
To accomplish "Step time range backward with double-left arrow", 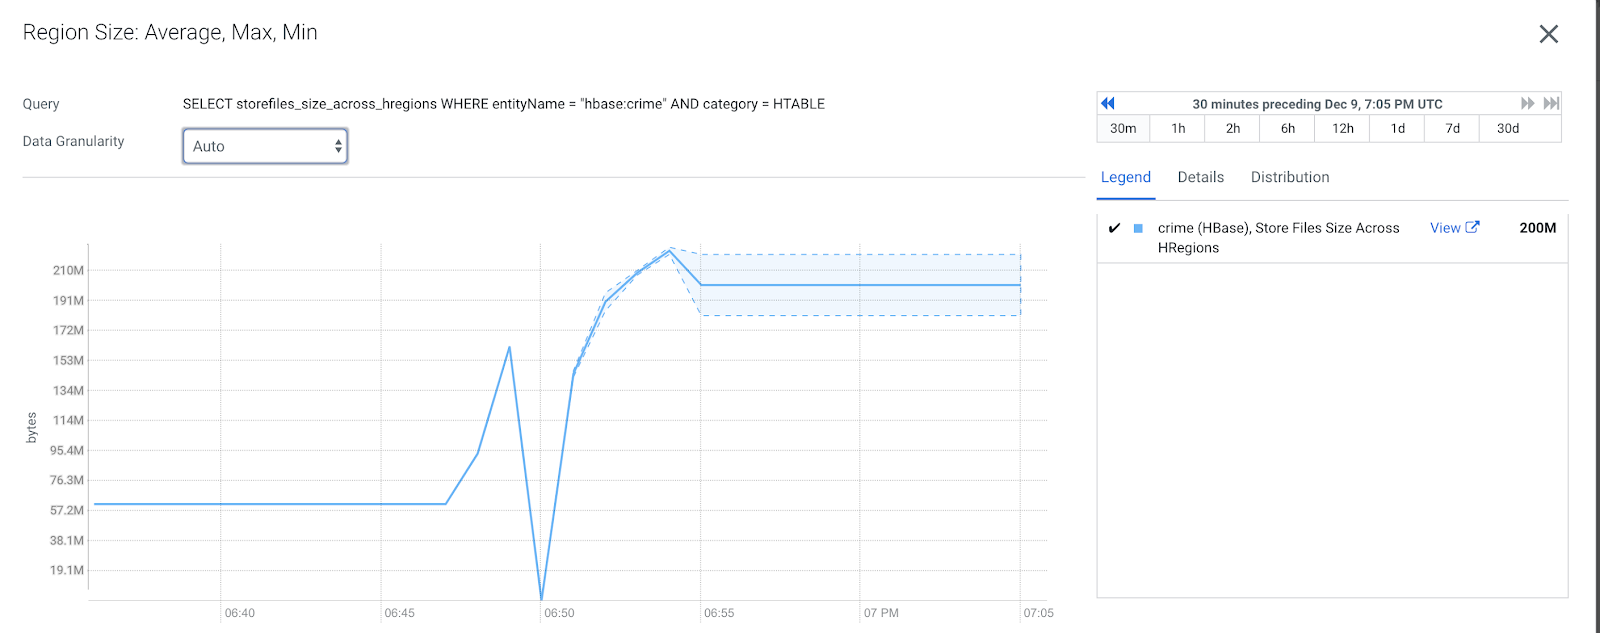I will pos(1107,103).
